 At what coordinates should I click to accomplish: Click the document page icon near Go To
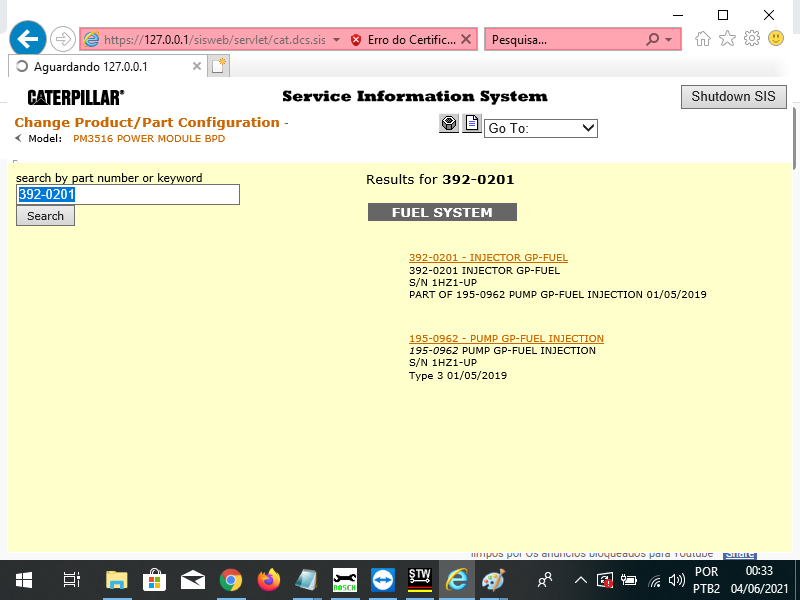pos(471,123)
